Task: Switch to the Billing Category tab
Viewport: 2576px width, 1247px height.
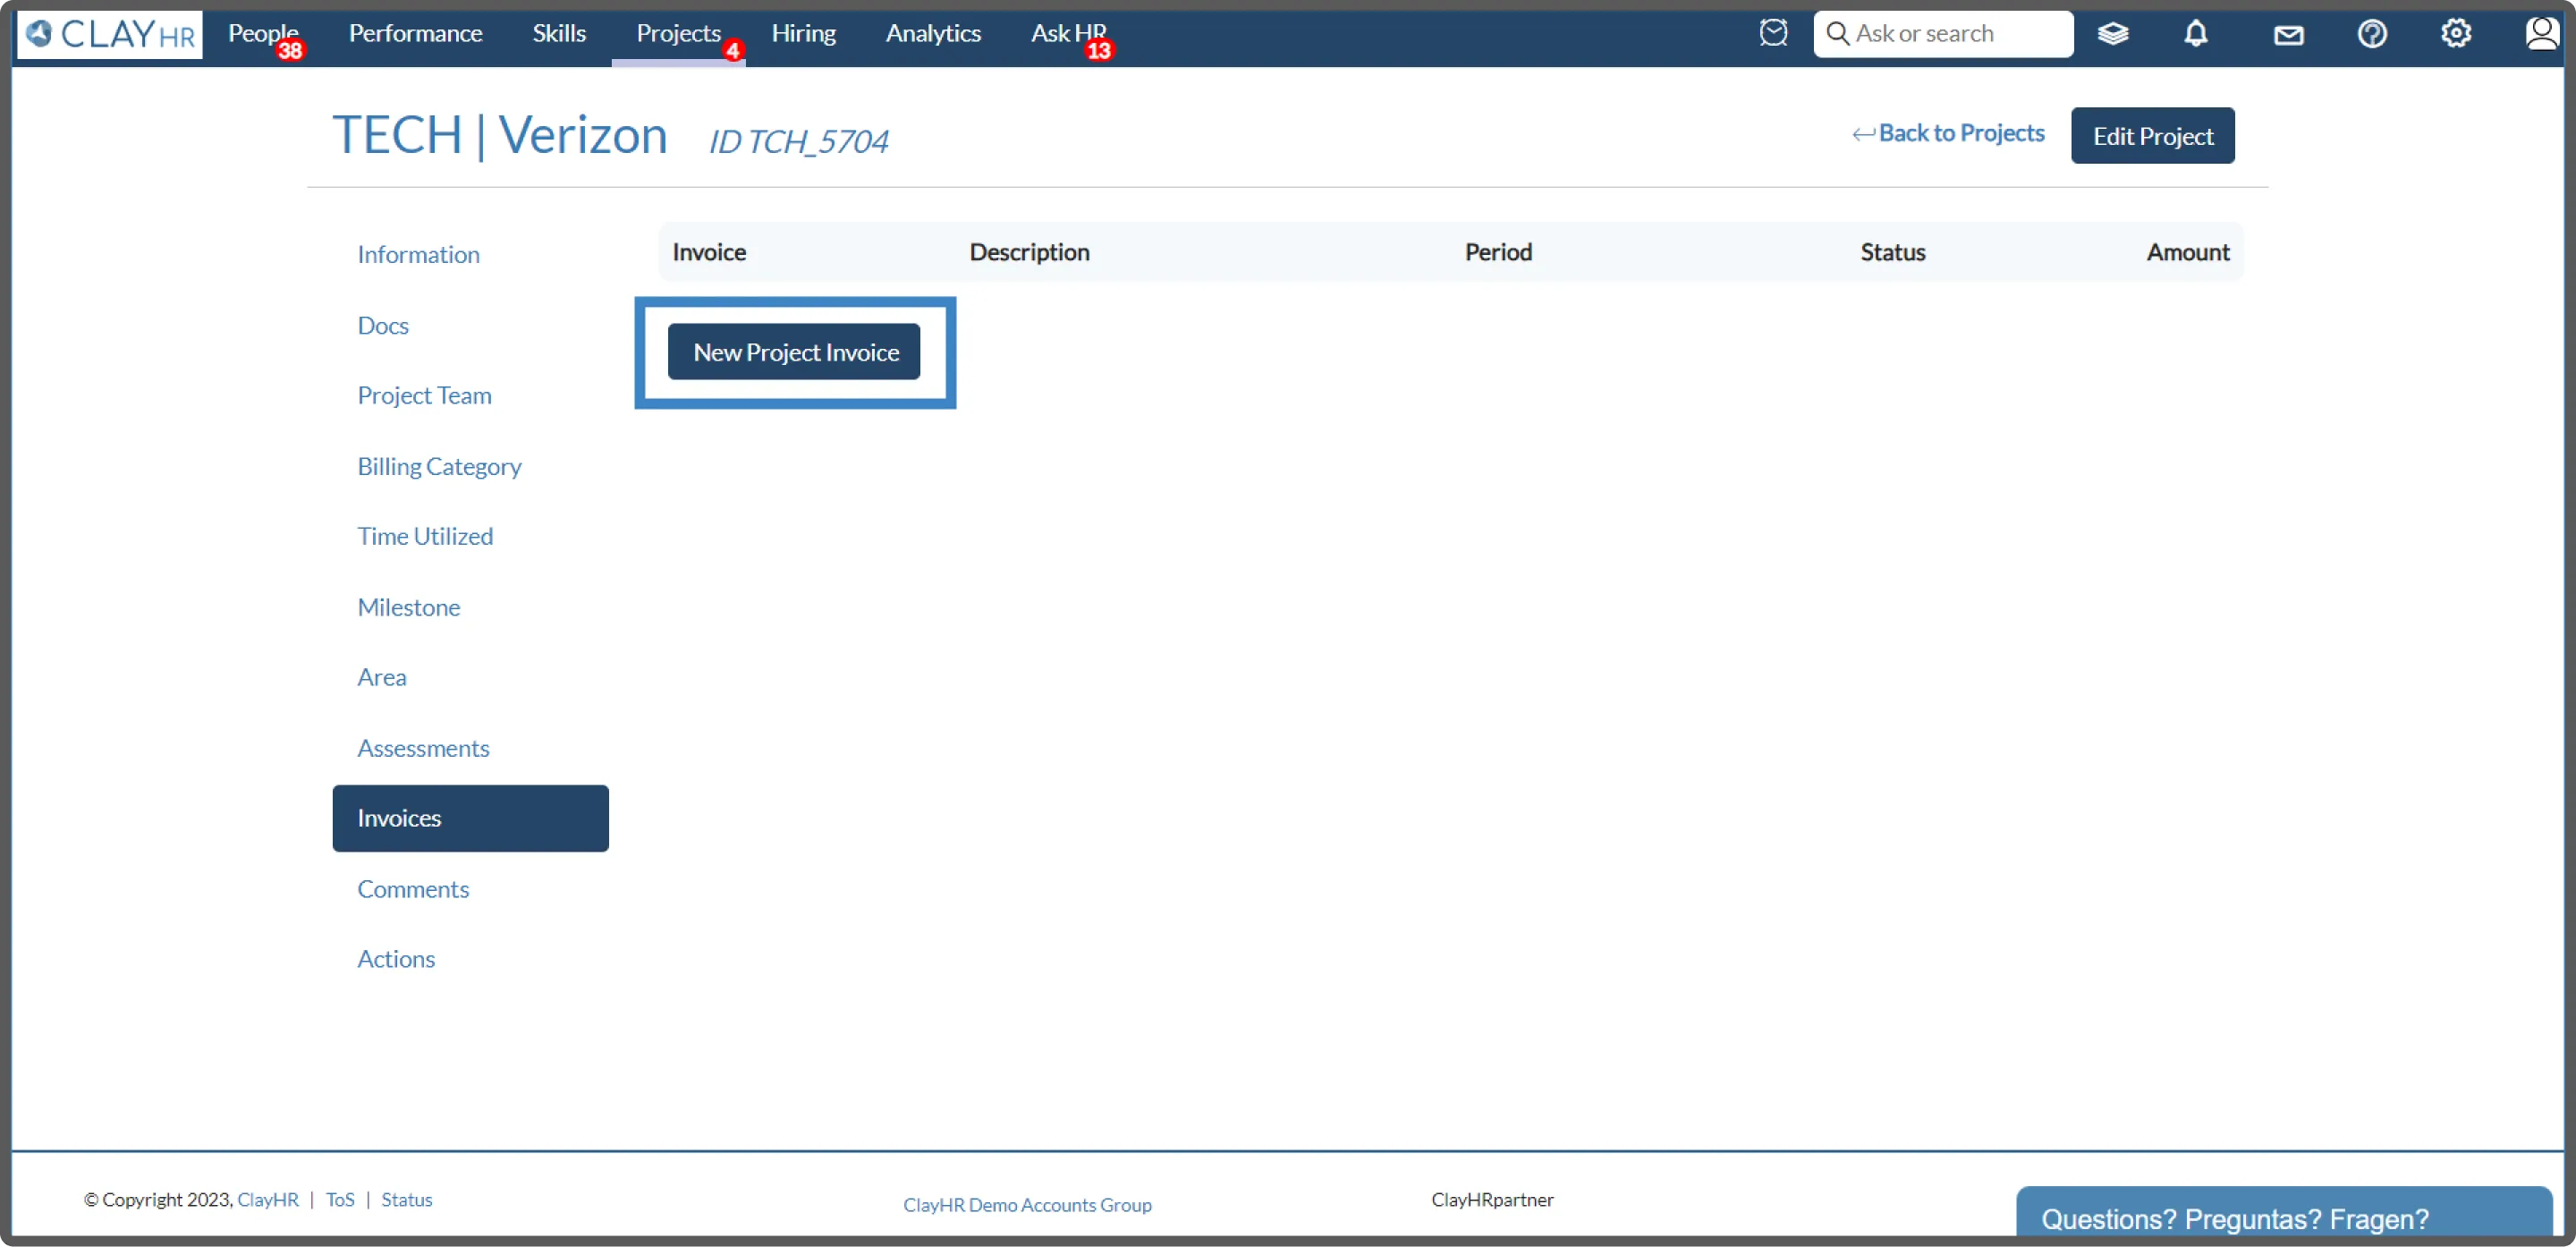Action: click(x=439, y=466)
